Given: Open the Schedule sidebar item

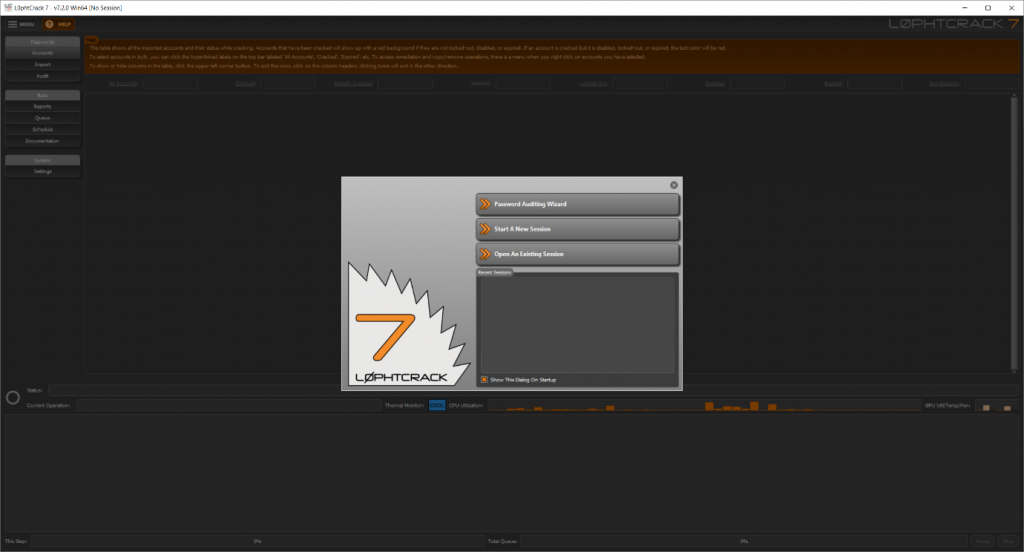Looking at the screenshot, I should click(42, 130).
